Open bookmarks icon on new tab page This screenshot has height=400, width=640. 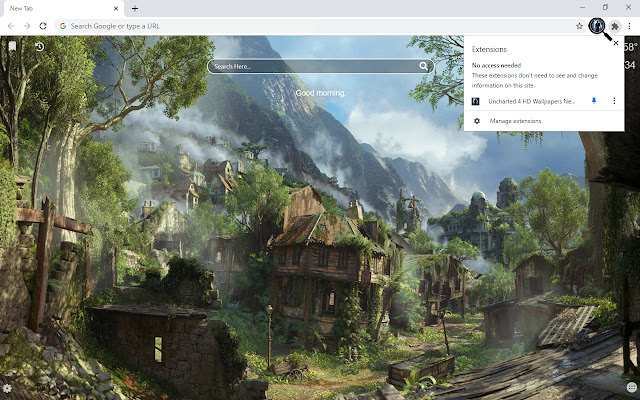pyautogui.click(x=13, y=46)
